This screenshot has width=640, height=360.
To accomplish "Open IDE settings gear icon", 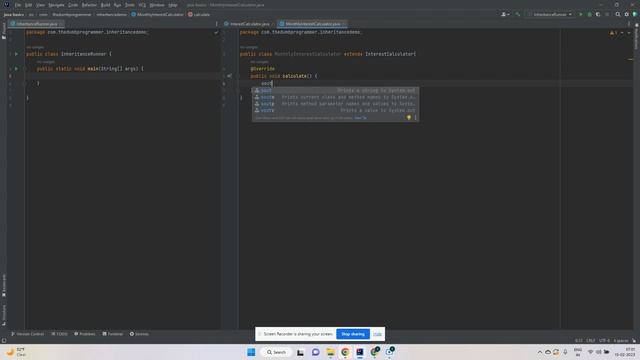I will click(x=627, y=14).
